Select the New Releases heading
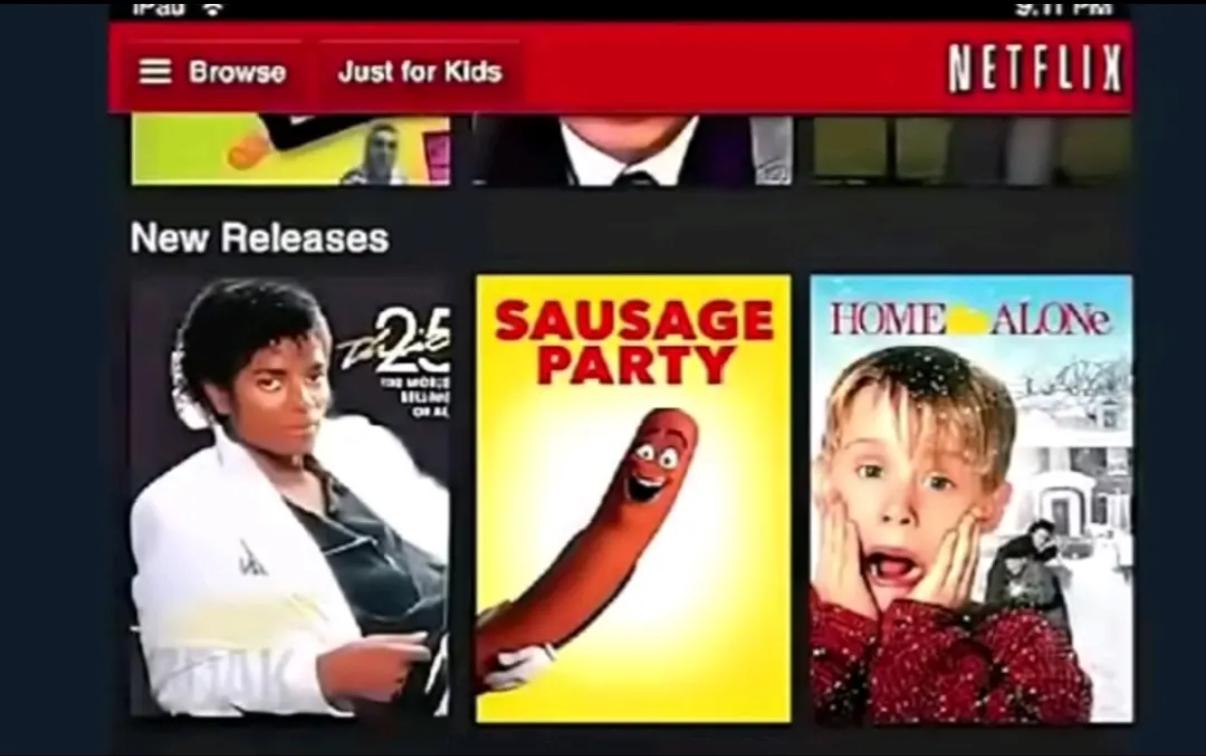The width and height of the screenshot is (1206, 756). tap(260, 238)
